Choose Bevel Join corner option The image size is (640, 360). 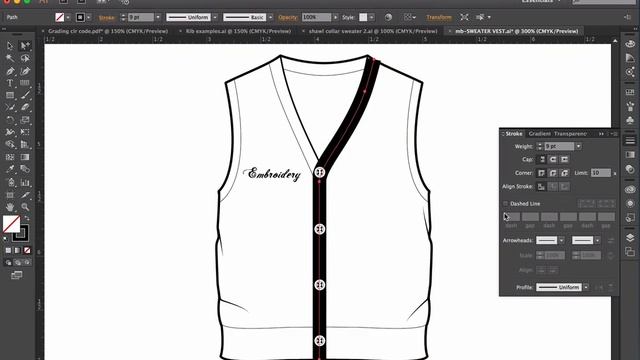(564, 173)
